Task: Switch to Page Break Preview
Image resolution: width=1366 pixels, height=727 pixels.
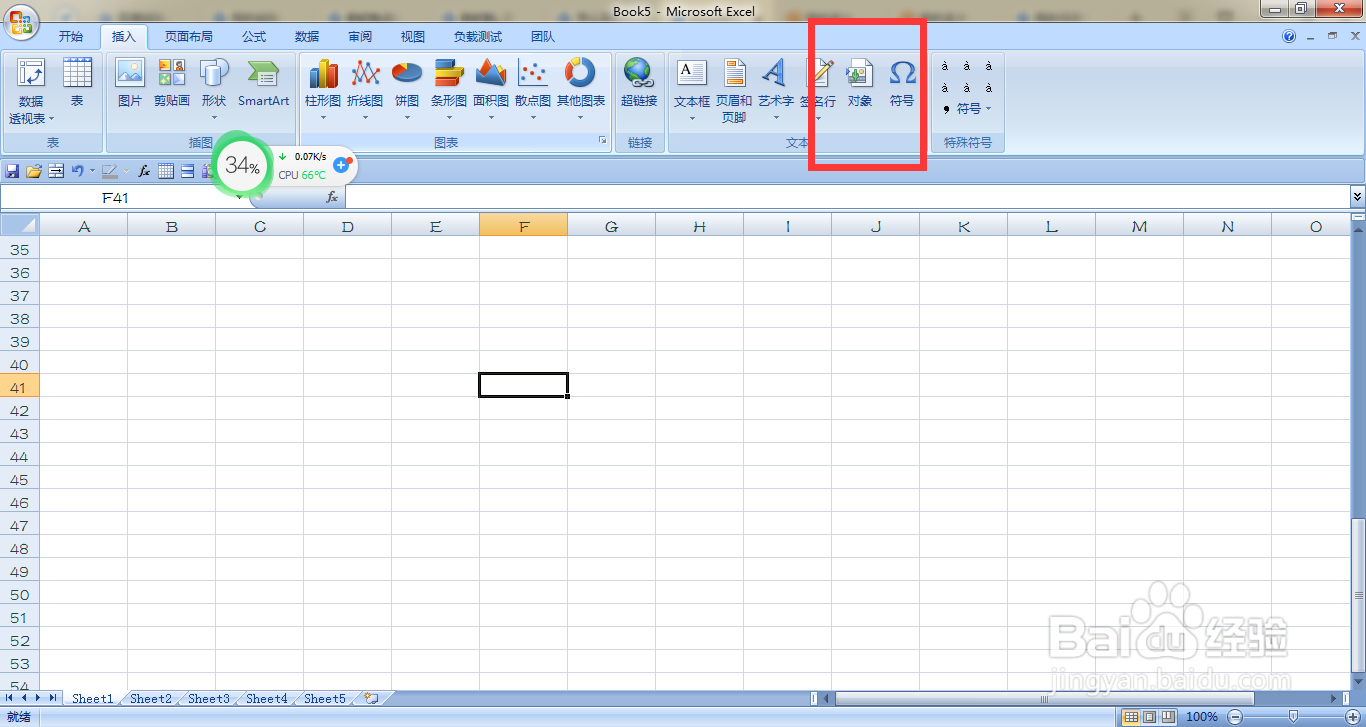Action: [1166, 716]
